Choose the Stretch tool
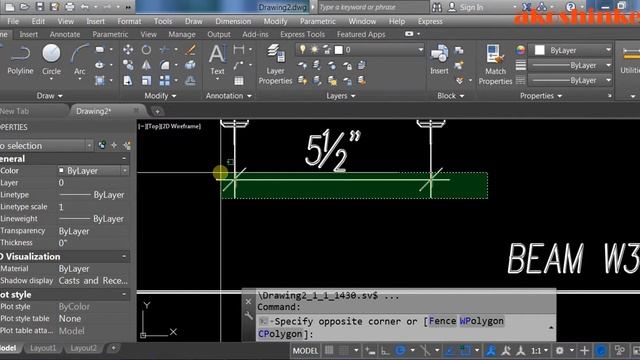640x360 pixels. coord(128,80)
